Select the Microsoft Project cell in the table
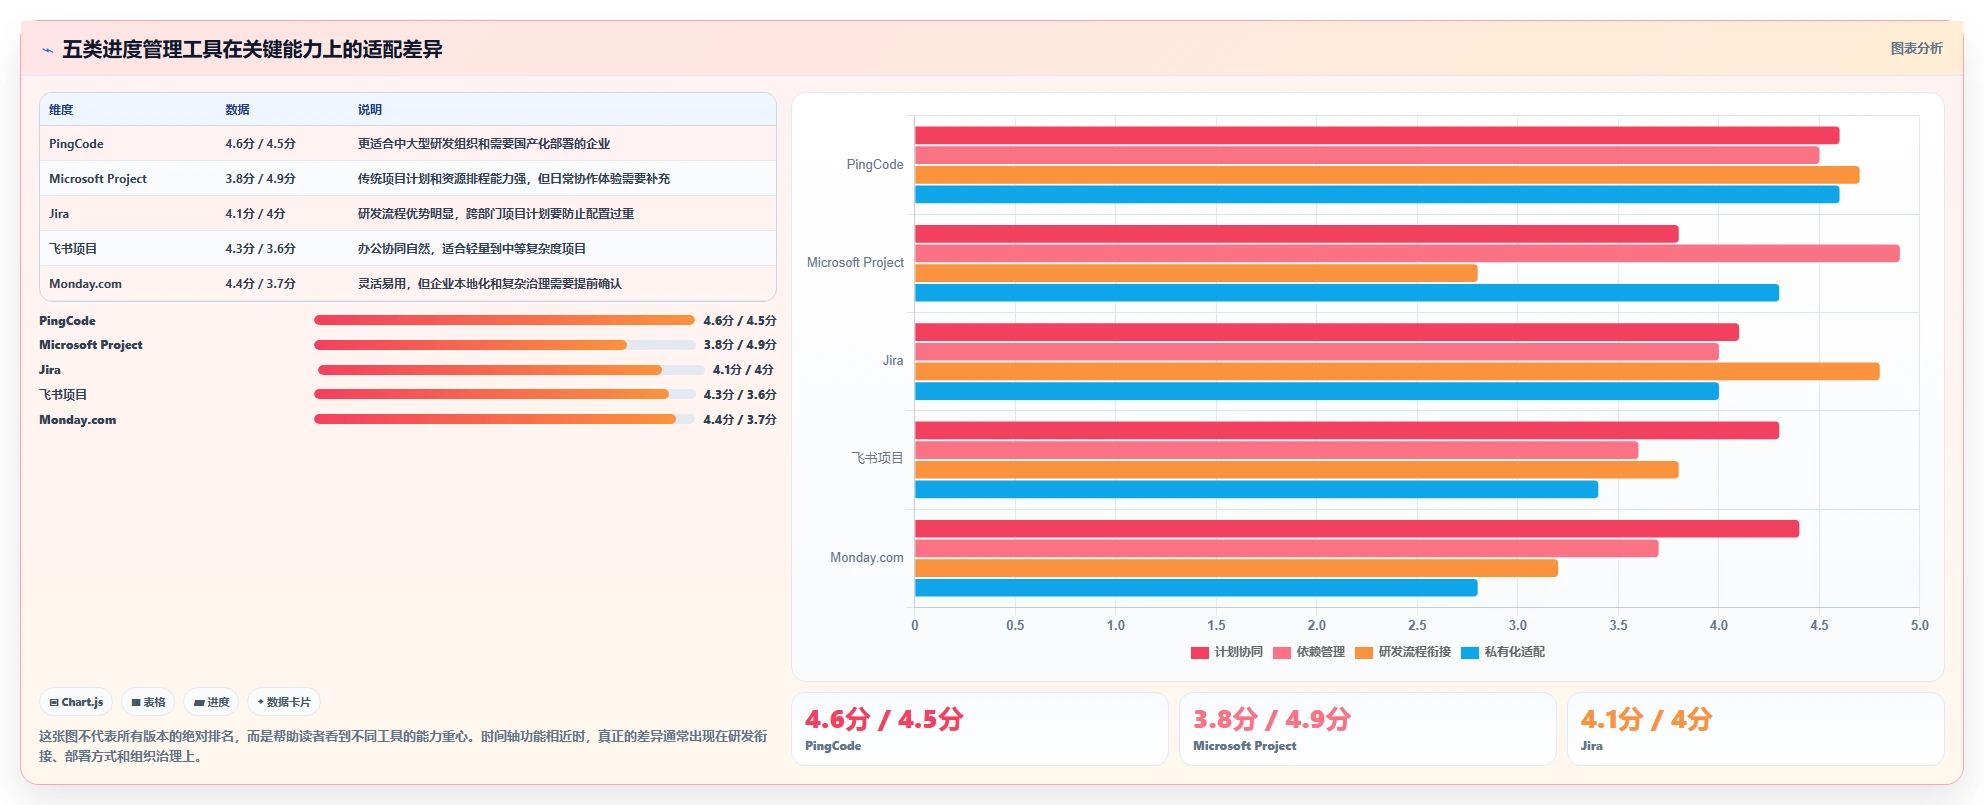 (98, 178)
